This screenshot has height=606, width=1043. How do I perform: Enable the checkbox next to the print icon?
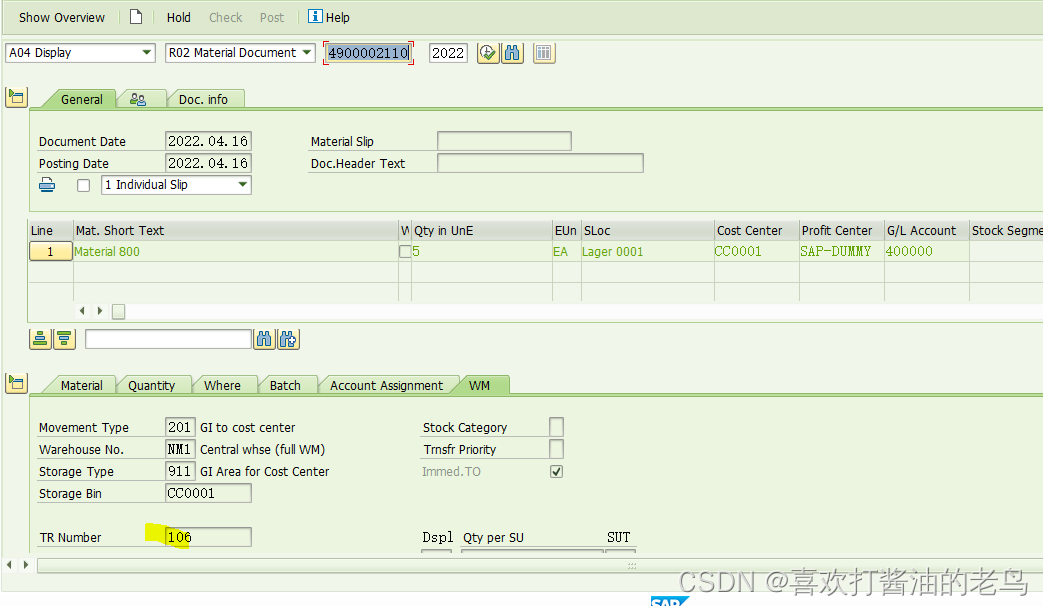[83, 184]
